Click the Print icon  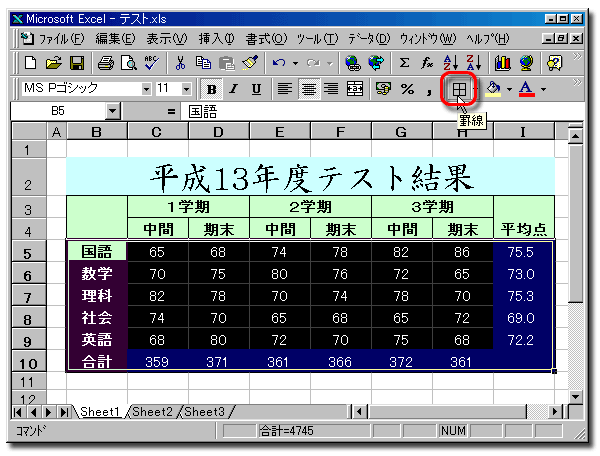click(x=106, y=63)
